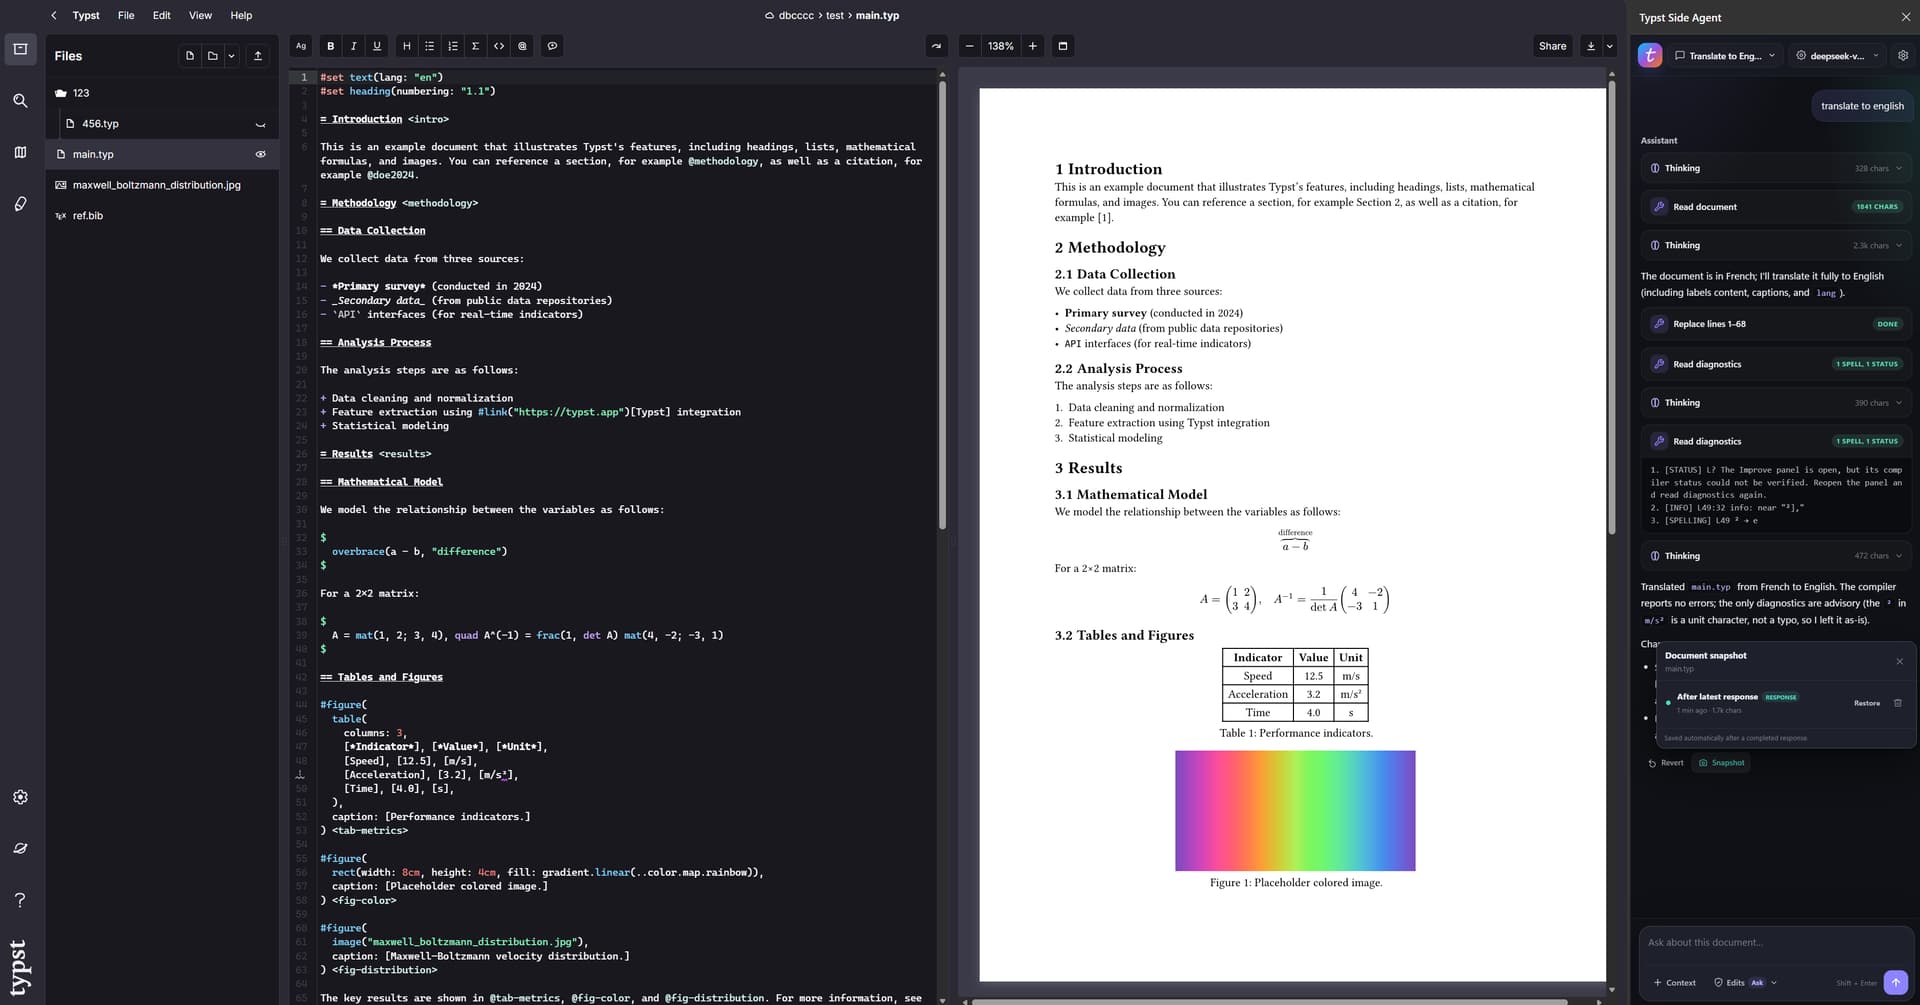Screen dimensions: 1920x1005
Task: Open the search sidebar panel
Action: click(x=20, y=101)
